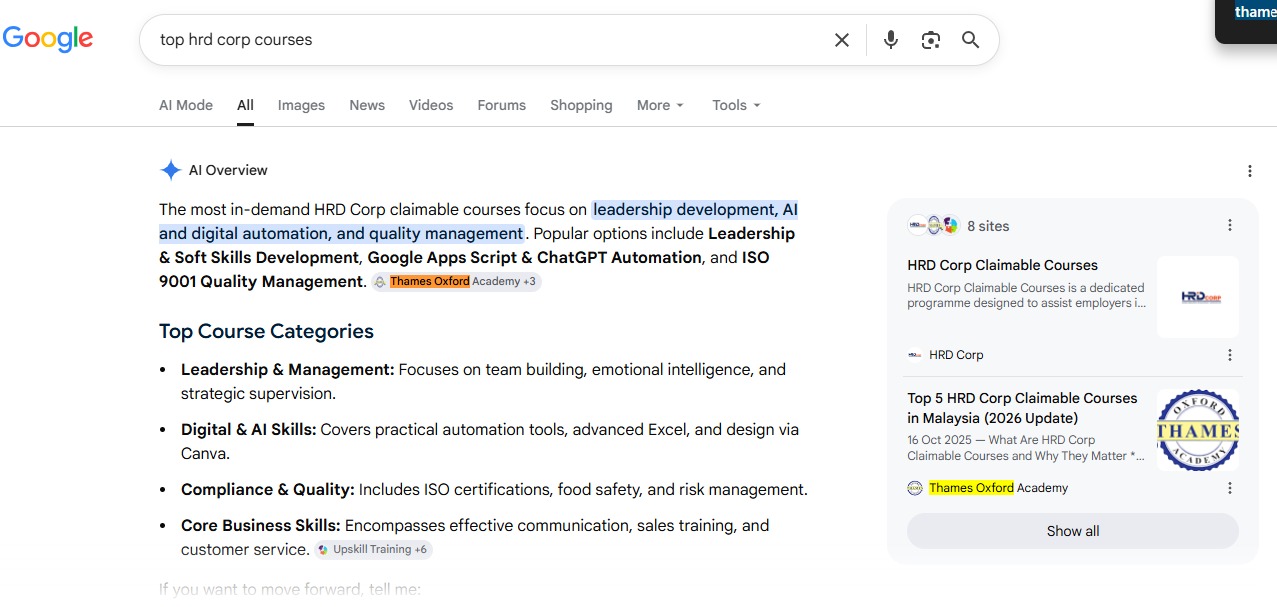This screenshot has width=1277, height=607.
Task: Click the dark tooltip in top-right corner
Action: pos(1246,21)
